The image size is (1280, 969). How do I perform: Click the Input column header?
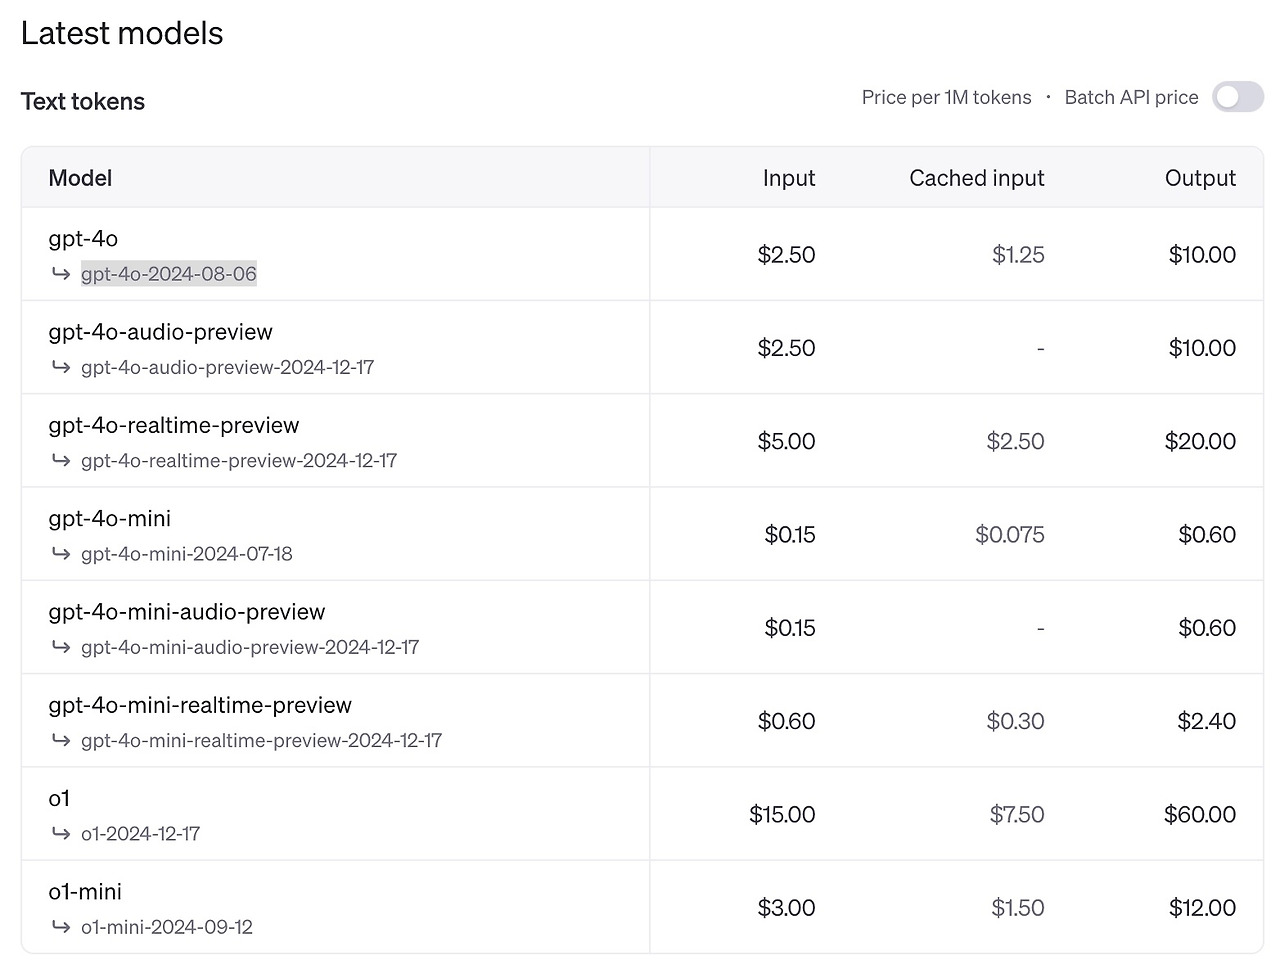point(788,178)
